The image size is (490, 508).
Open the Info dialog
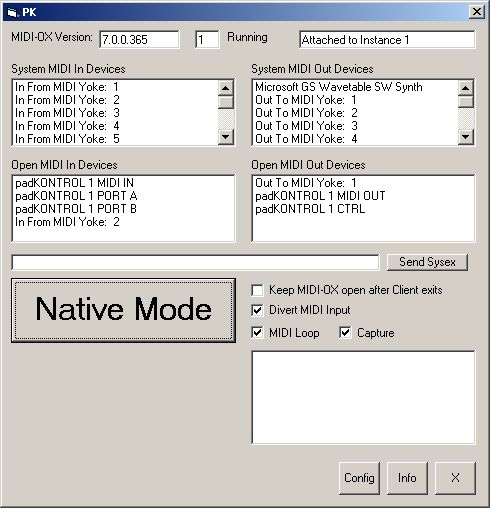tap(407, 478)
